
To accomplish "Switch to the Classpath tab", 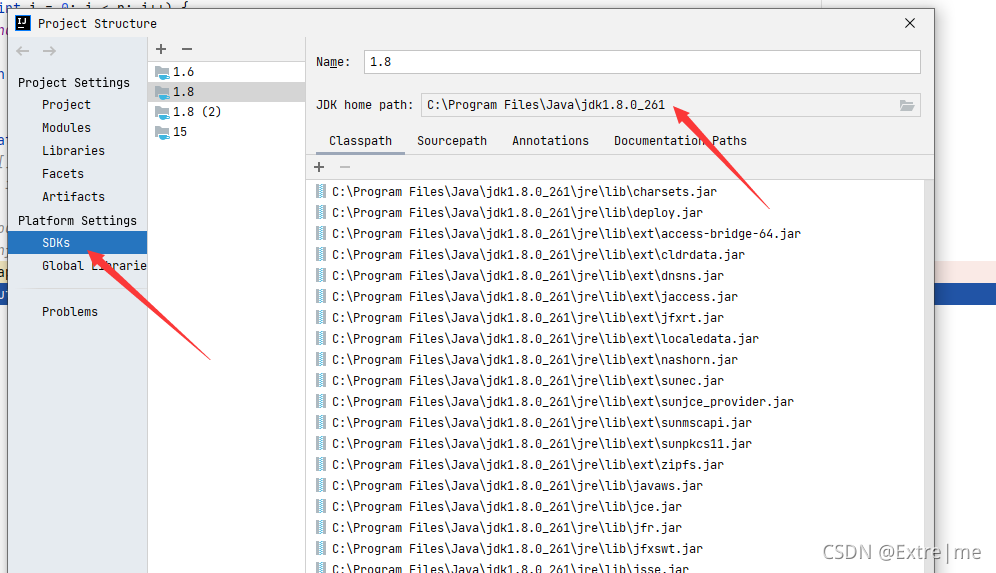I will click(x=360, y=141).
